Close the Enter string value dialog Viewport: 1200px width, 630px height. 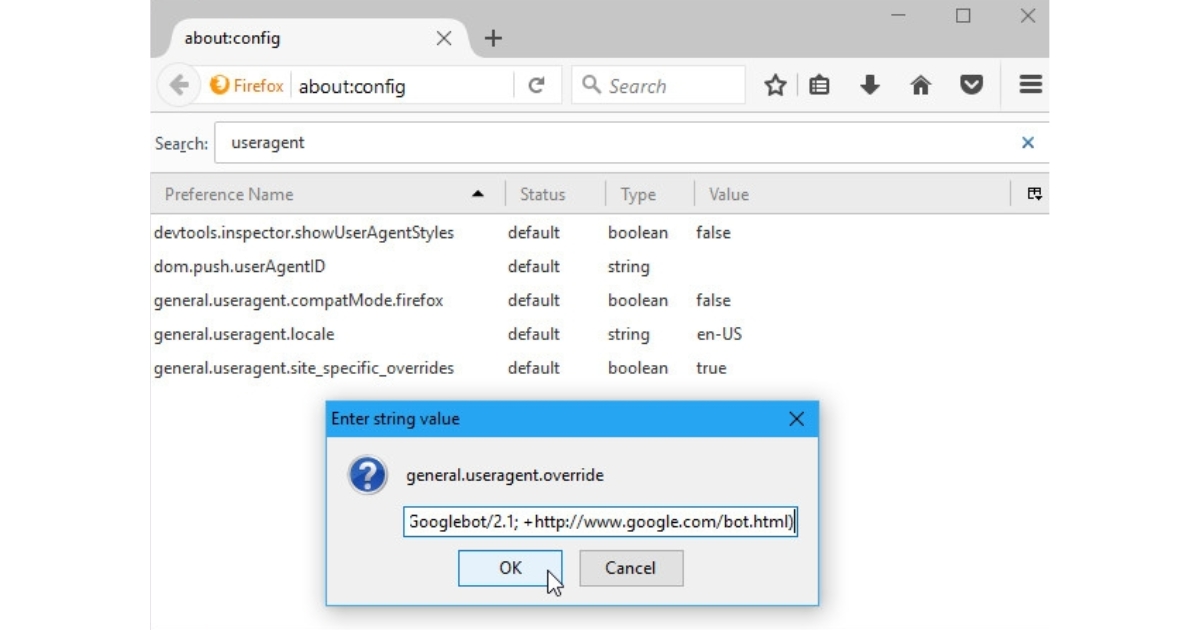click(x=796, y=419)
